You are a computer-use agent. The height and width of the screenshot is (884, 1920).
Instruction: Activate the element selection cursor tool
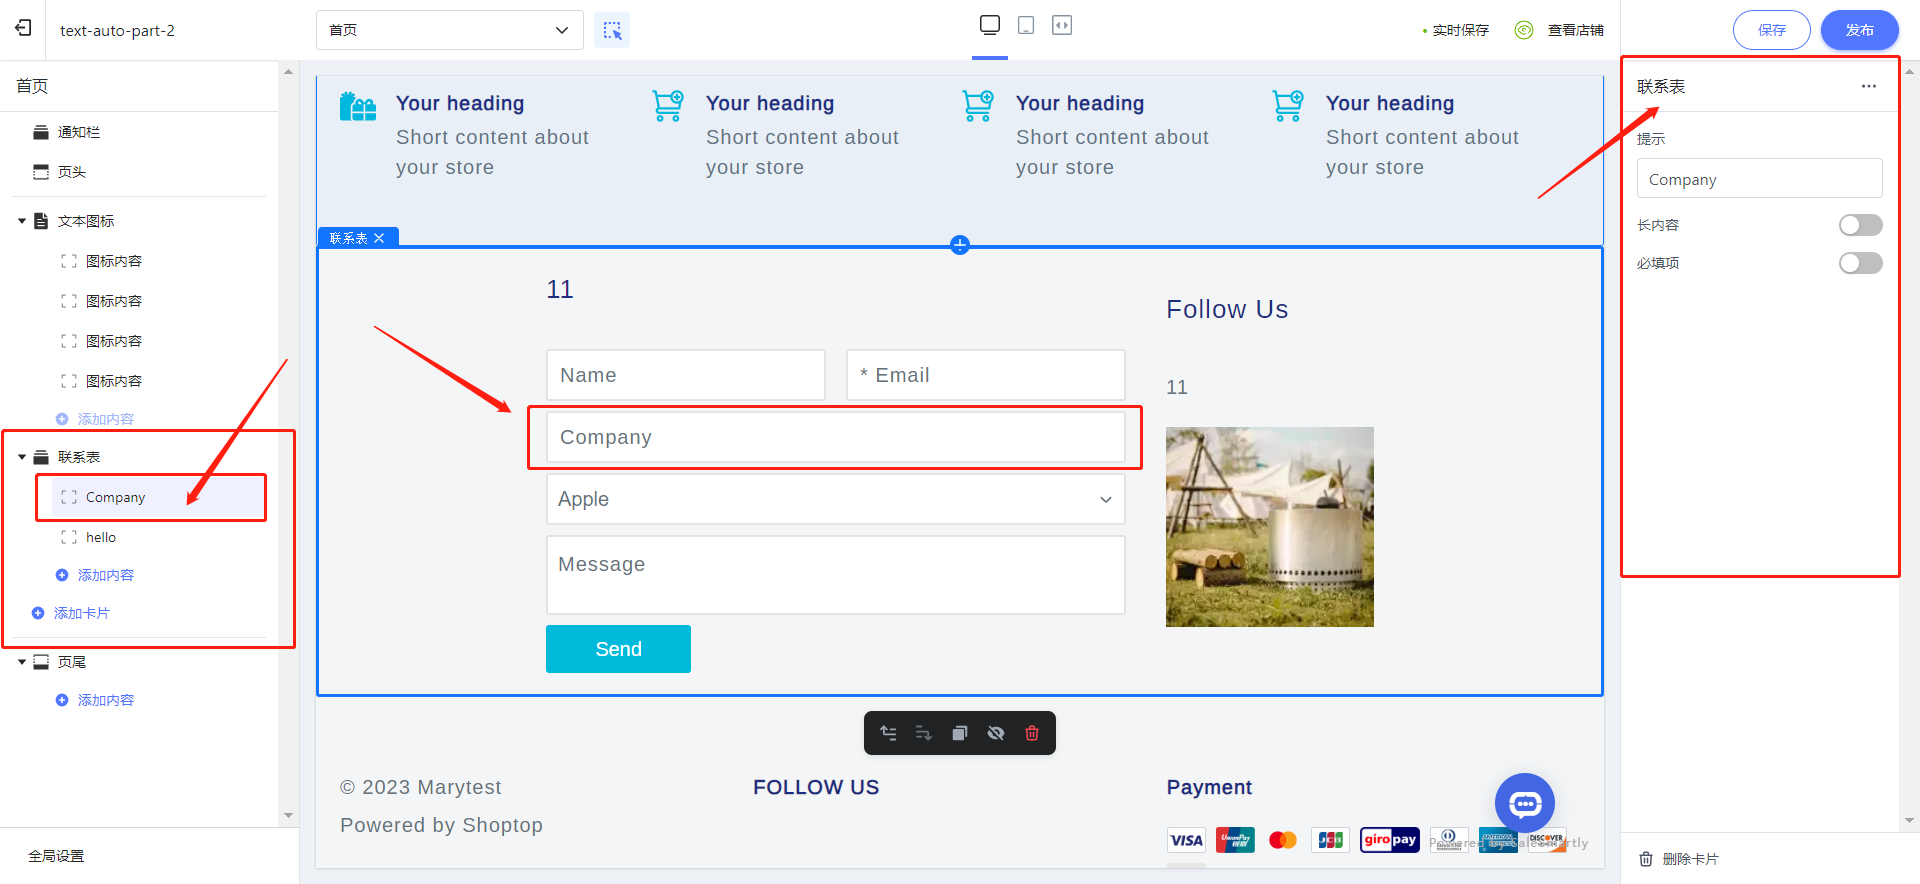(612, 30)
